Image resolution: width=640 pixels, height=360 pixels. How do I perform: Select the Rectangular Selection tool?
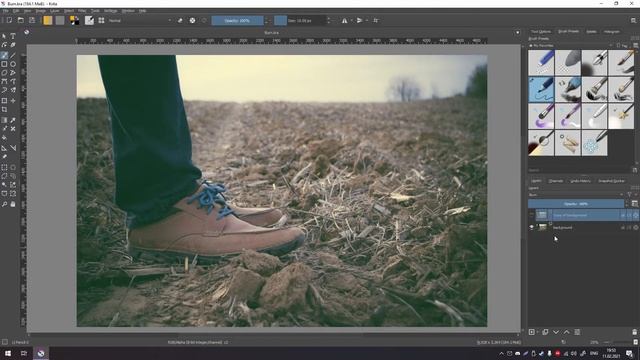(4, 167)
